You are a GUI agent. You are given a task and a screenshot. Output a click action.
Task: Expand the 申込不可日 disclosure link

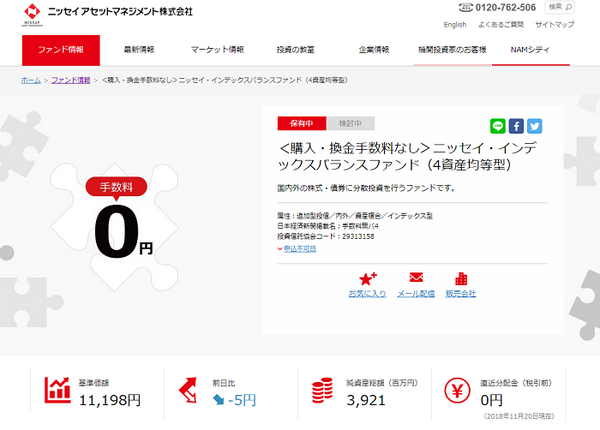[x=300, y=249]
